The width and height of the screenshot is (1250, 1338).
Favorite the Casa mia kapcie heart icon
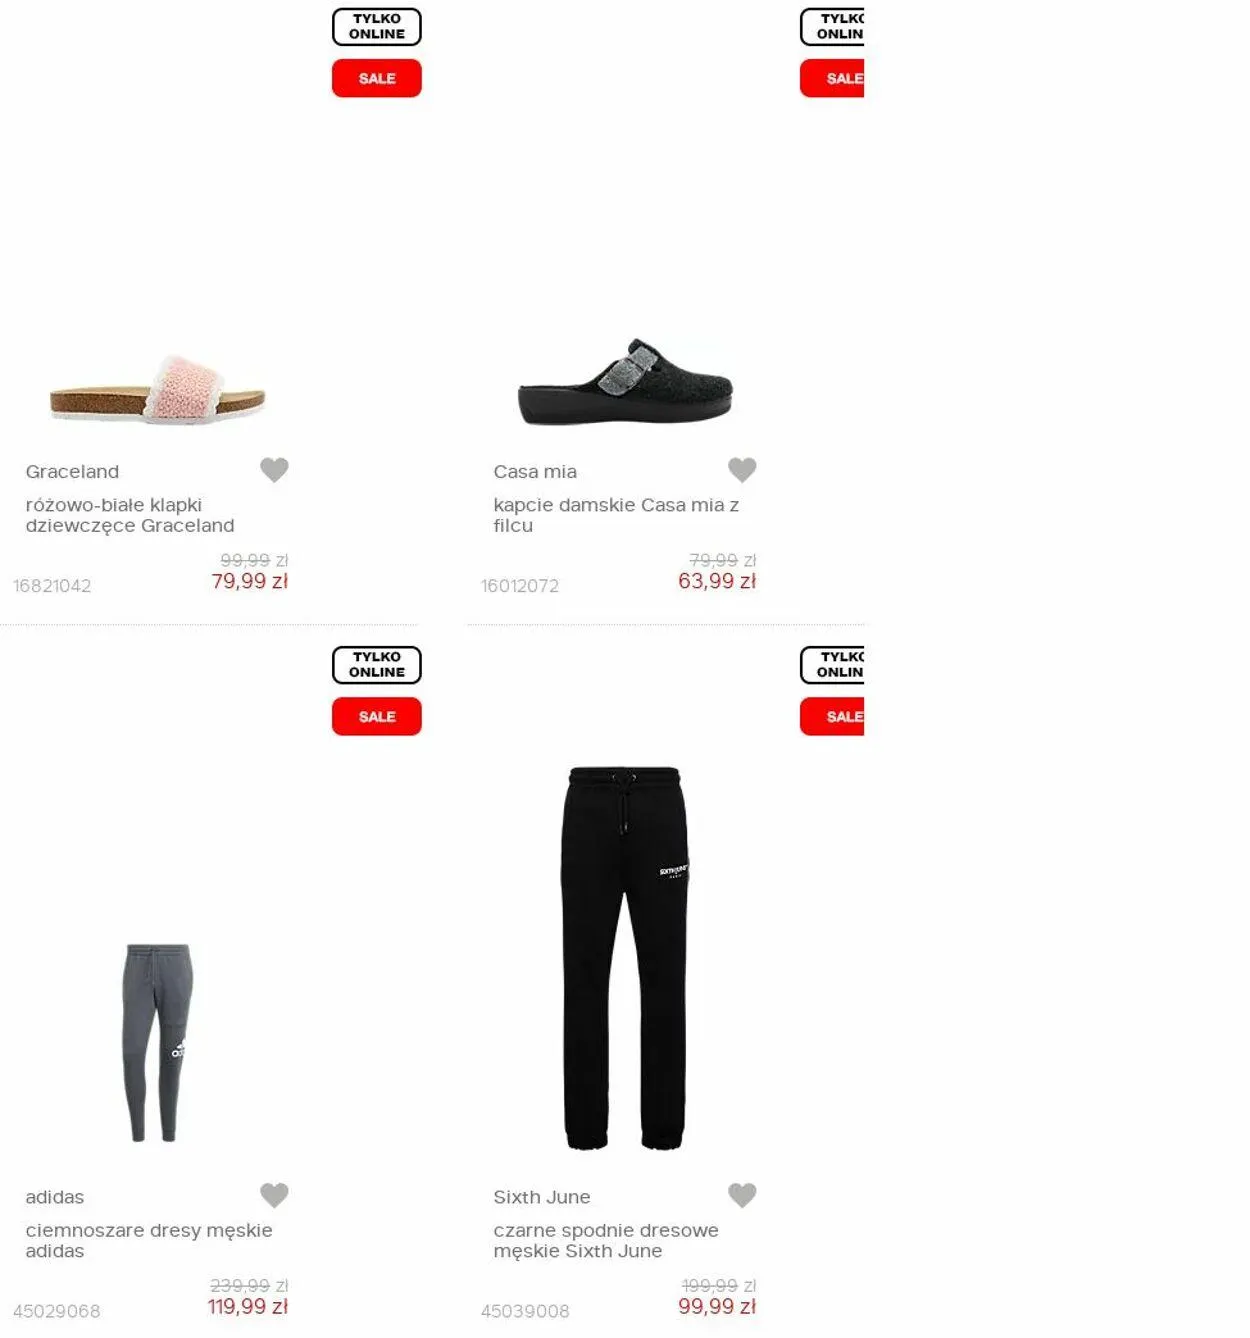coord(742,469)
